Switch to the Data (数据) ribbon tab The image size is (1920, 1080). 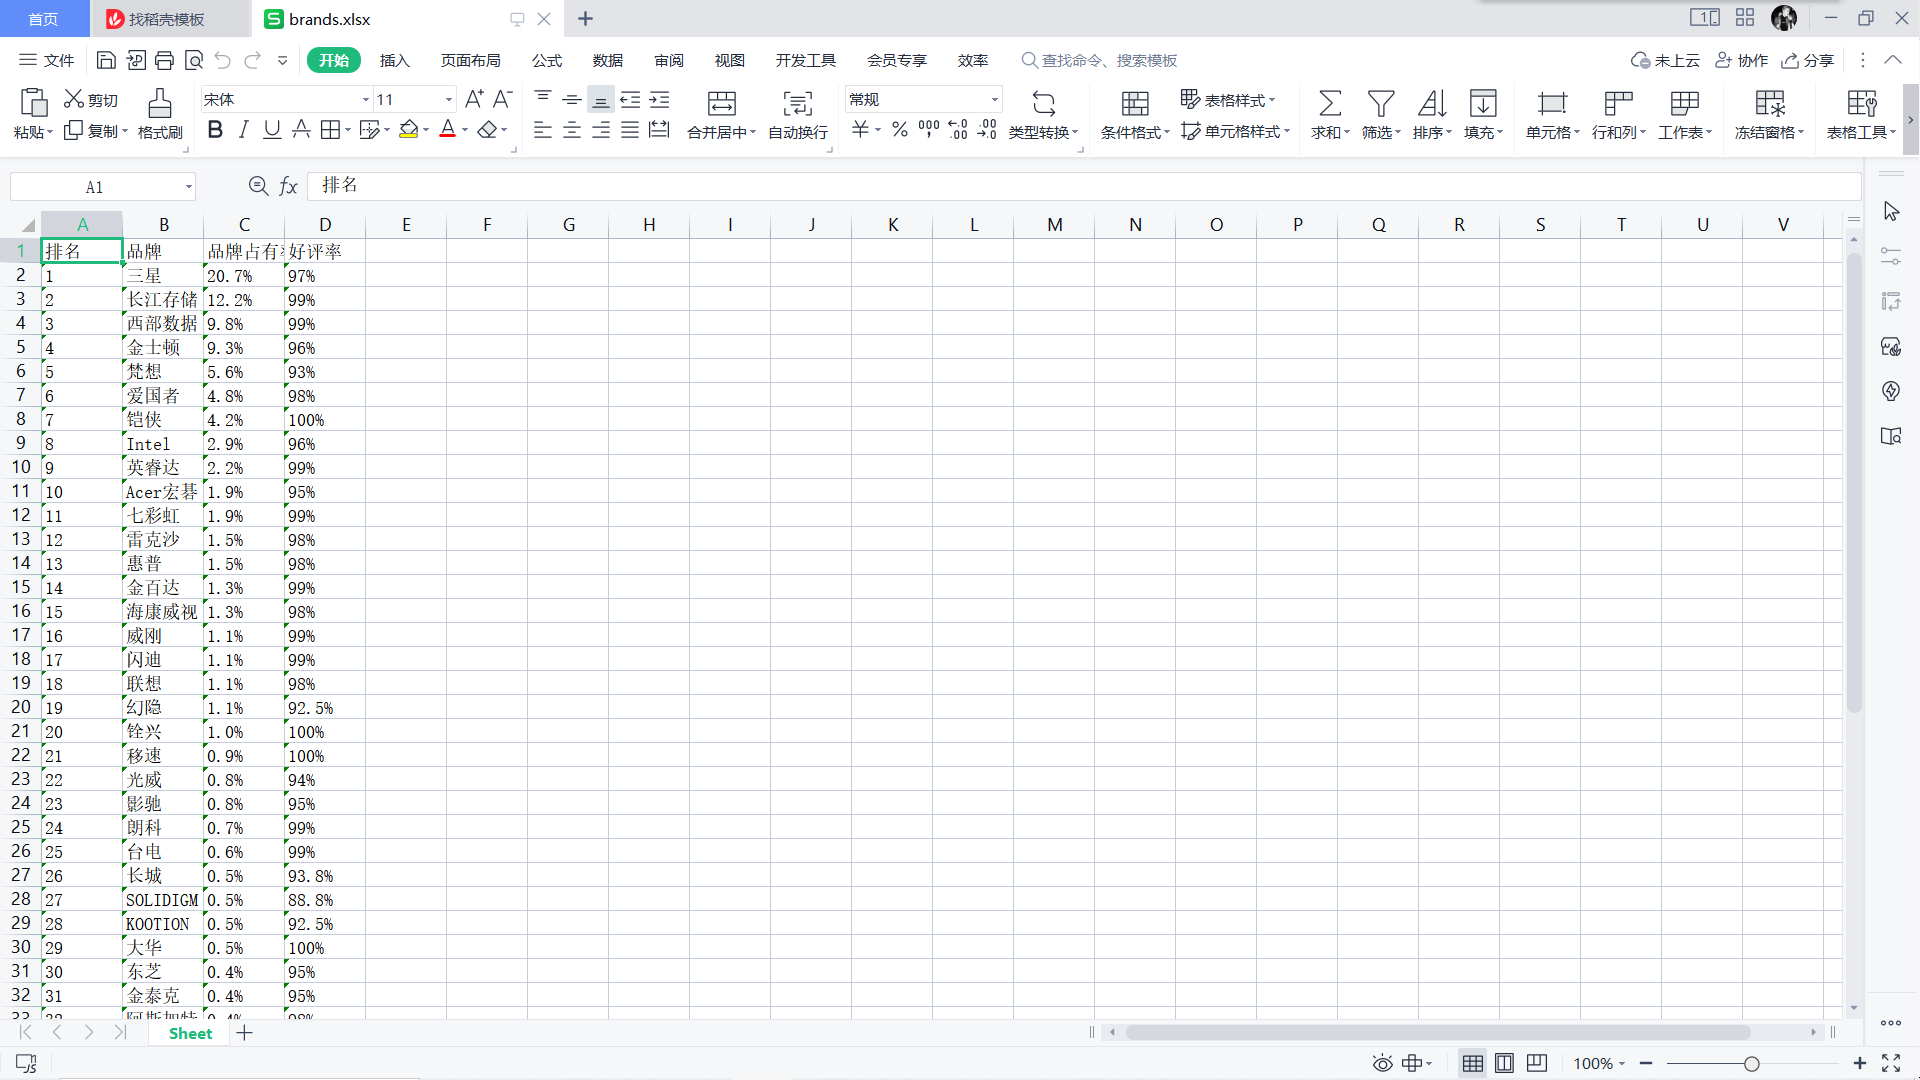coord(607,60)
